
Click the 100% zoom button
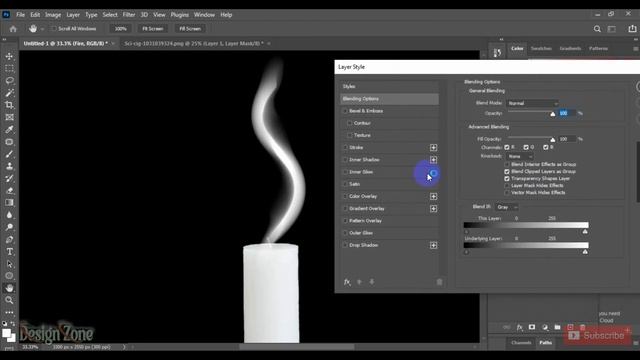(120, 29)
